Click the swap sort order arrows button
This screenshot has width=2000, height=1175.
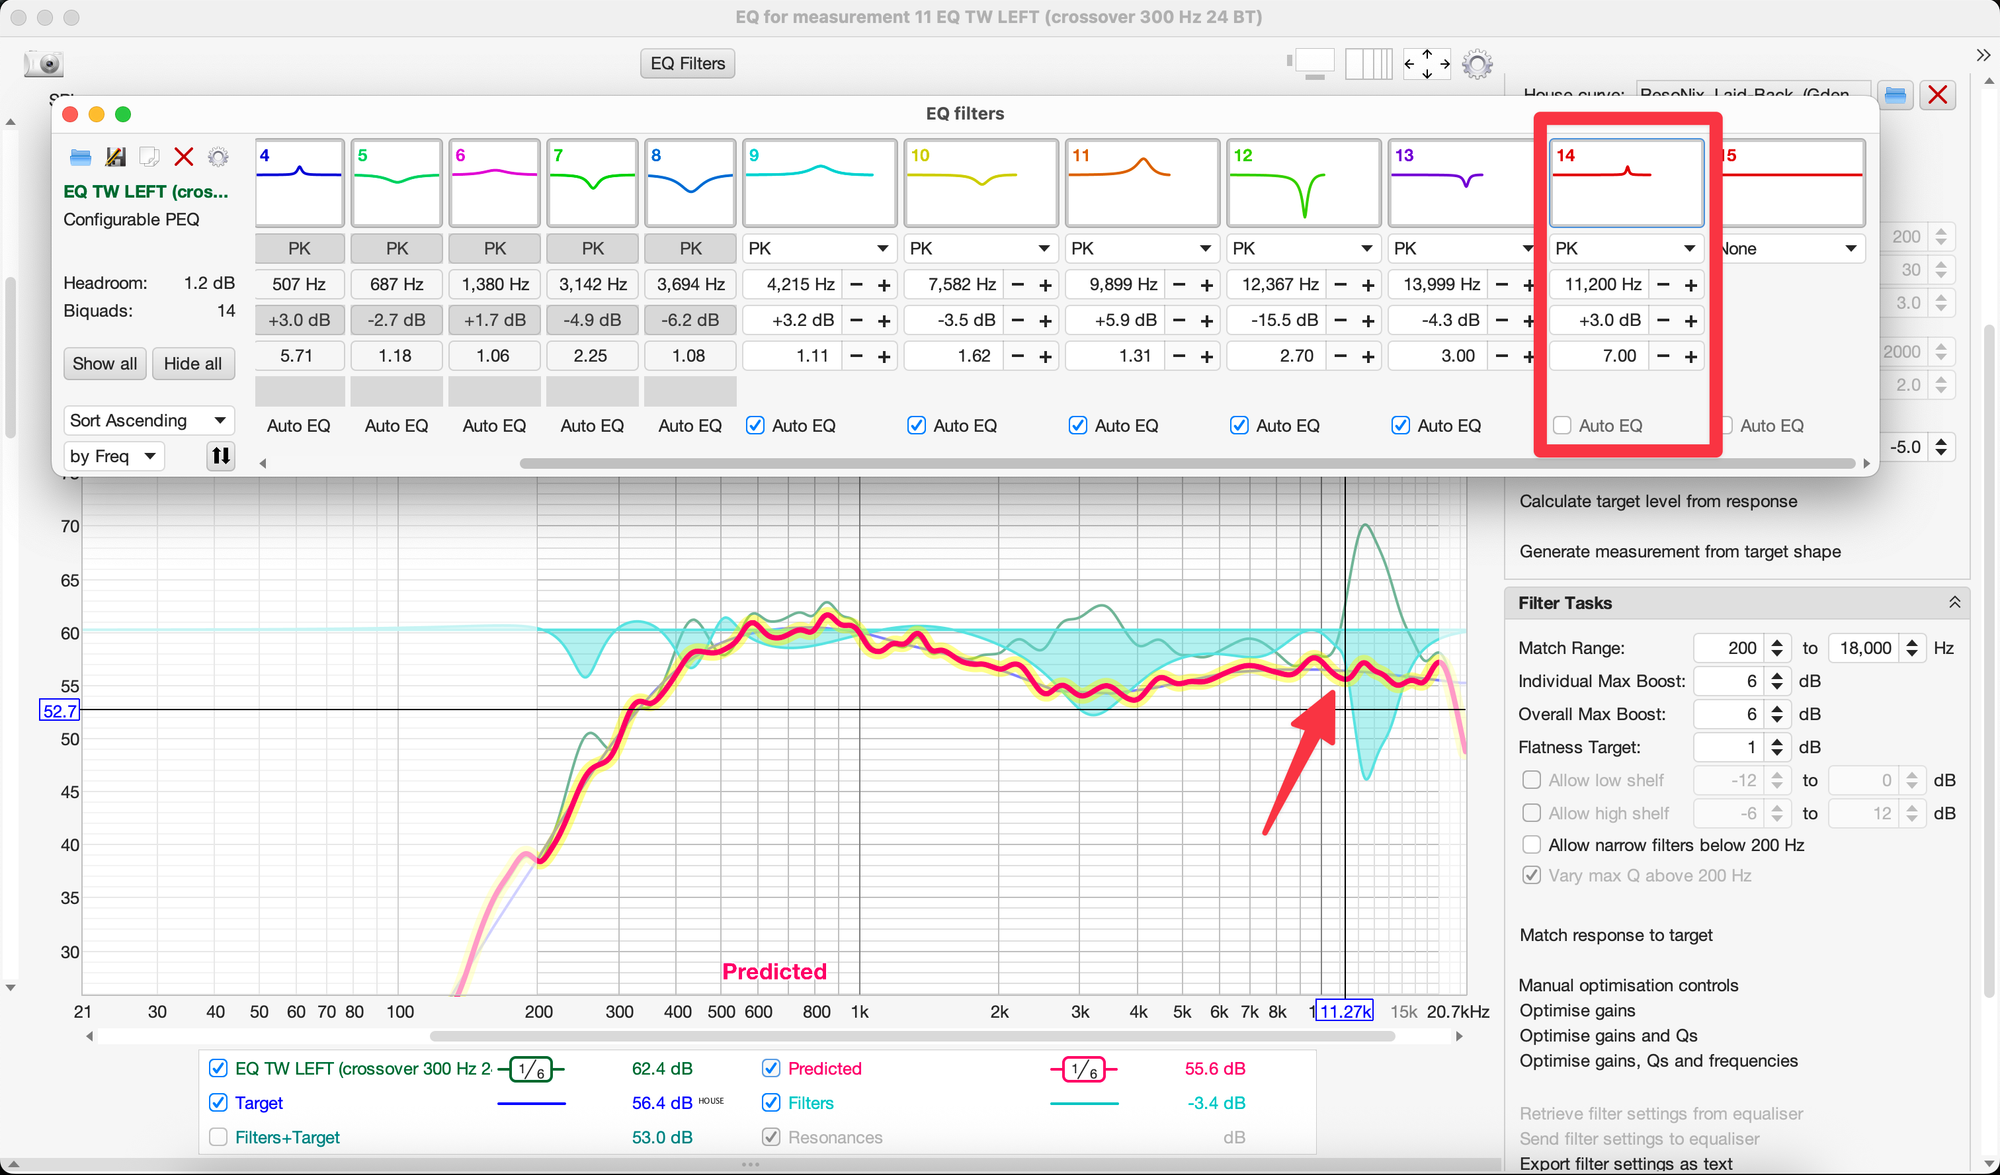(x=220, y=456)
